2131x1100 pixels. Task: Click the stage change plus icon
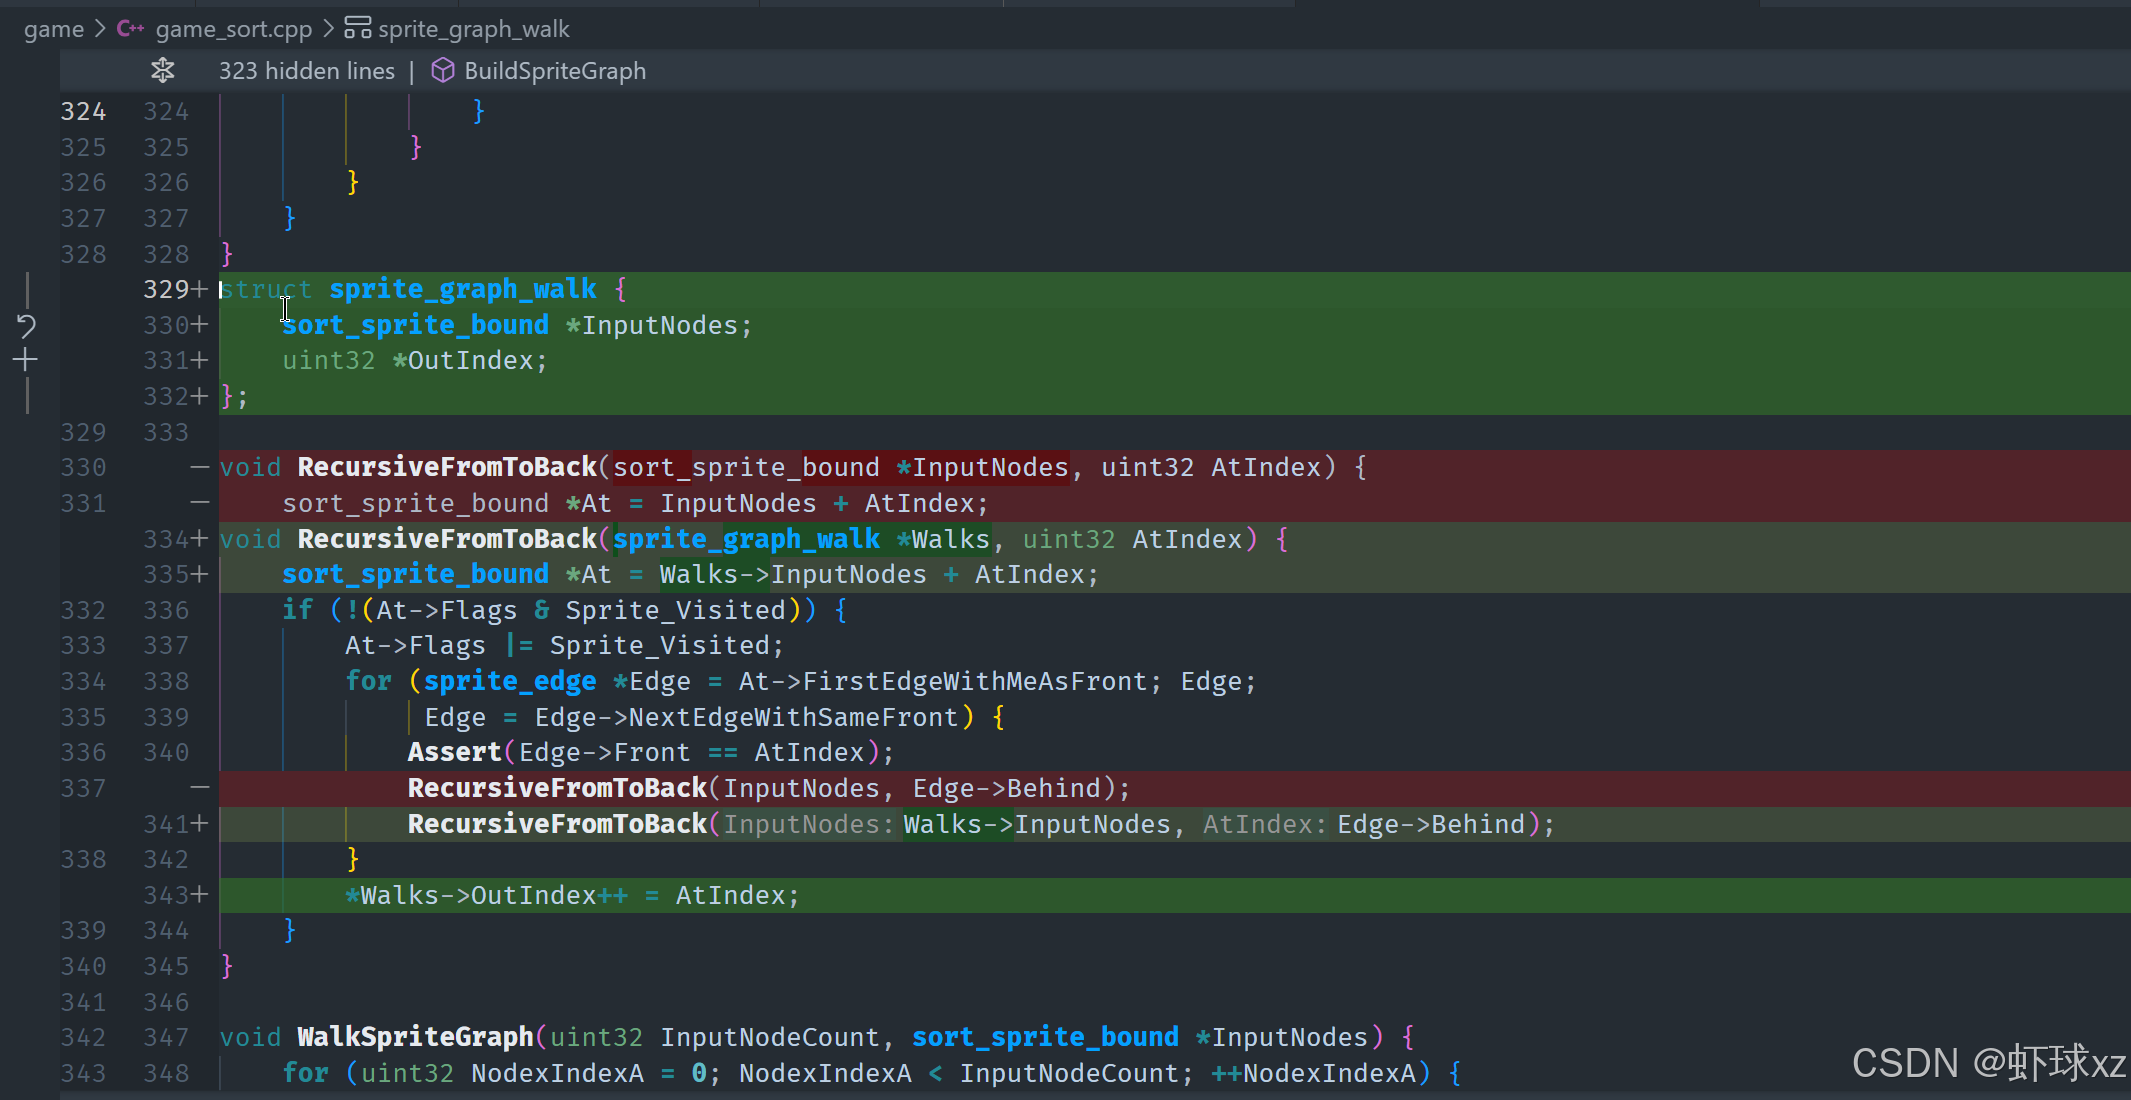pos(26,360)
